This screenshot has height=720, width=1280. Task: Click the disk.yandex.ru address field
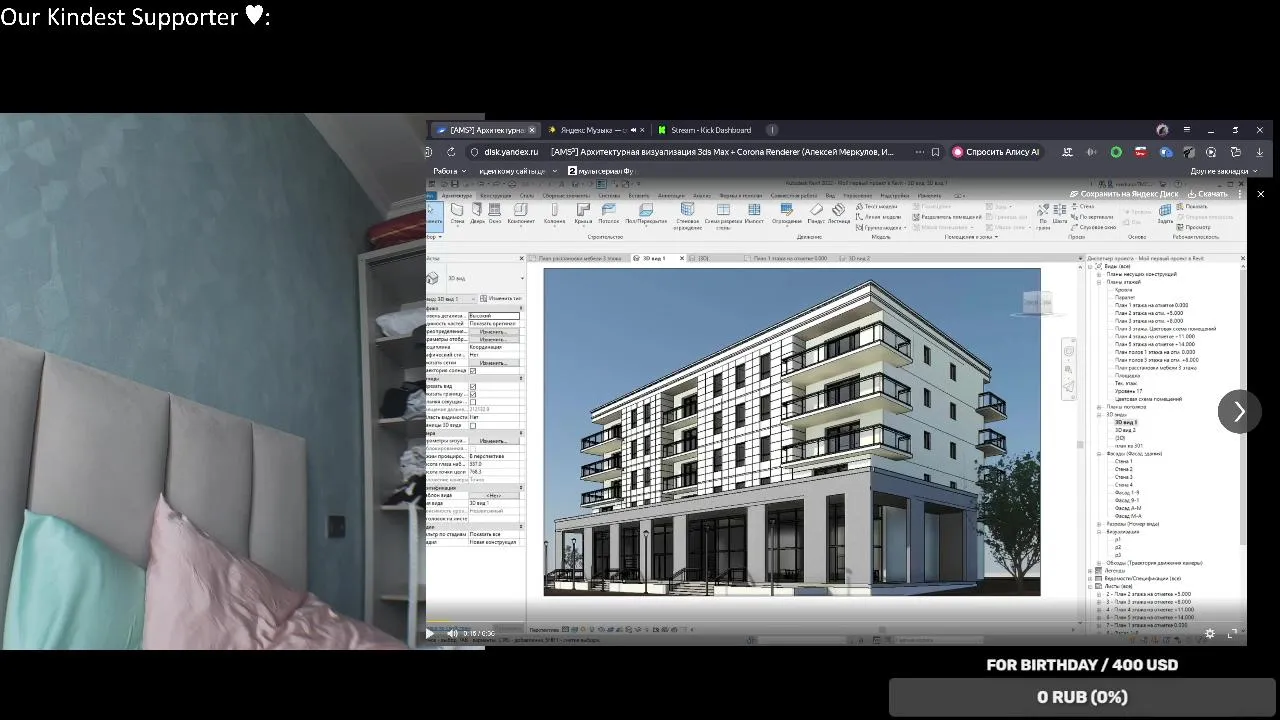(511, 152)
